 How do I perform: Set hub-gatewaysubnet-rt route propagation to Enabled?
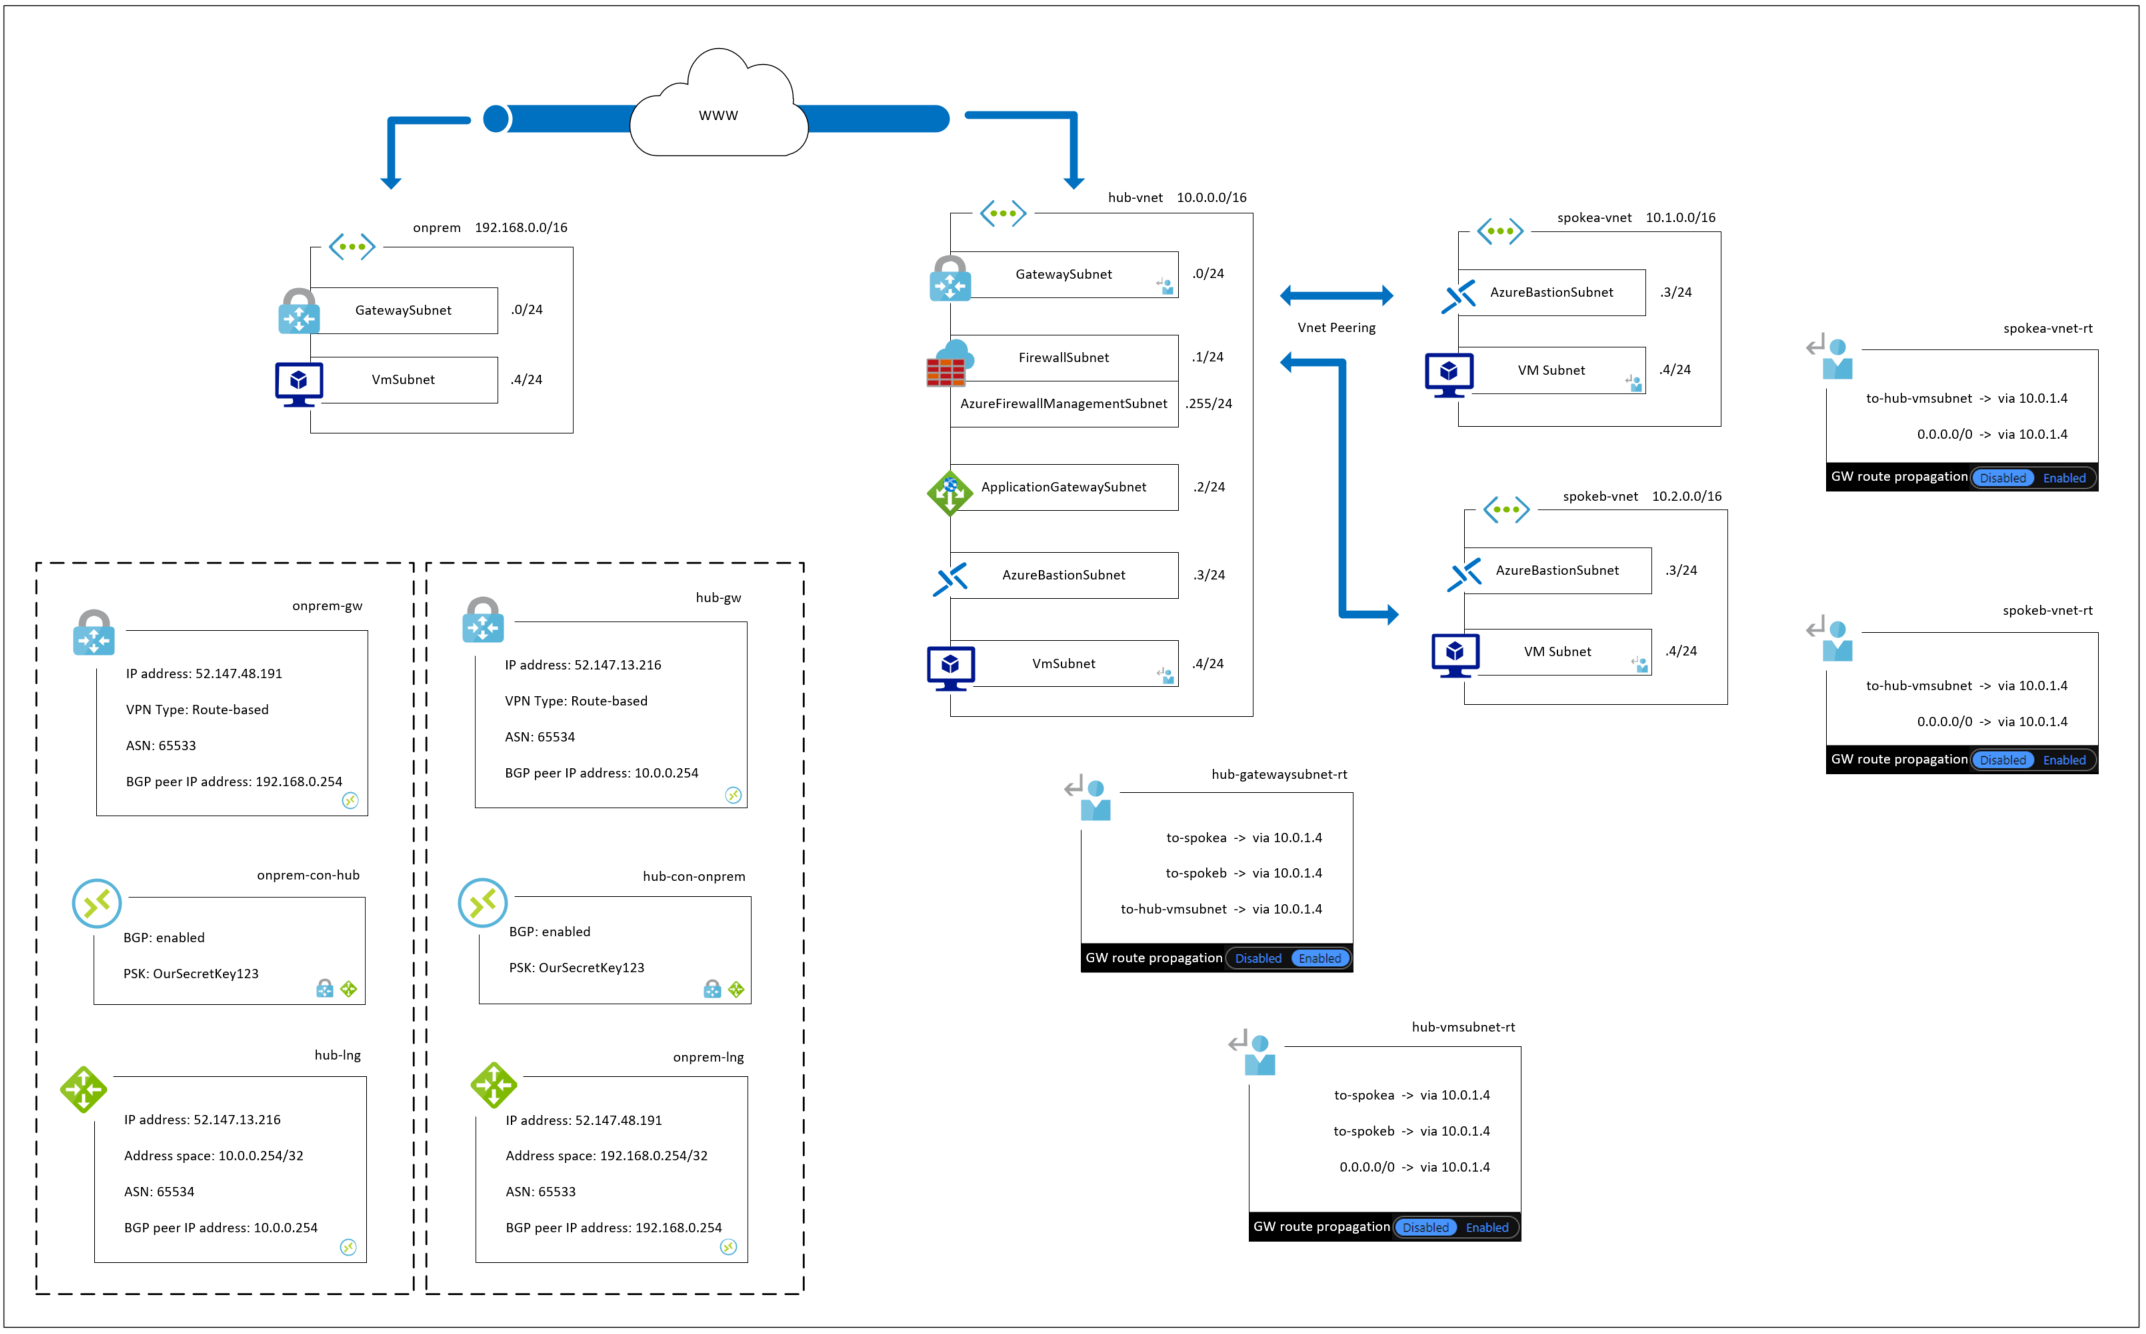1320,958
